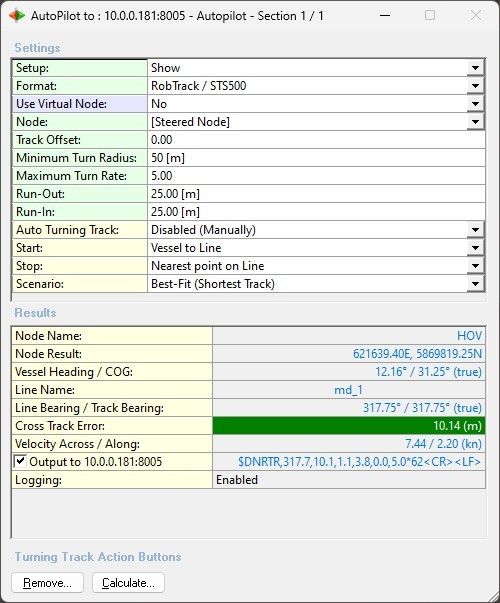Click the green Cross Track Error value bar
The height and width of the screenshot is (603, 500).
click(349, 426)
